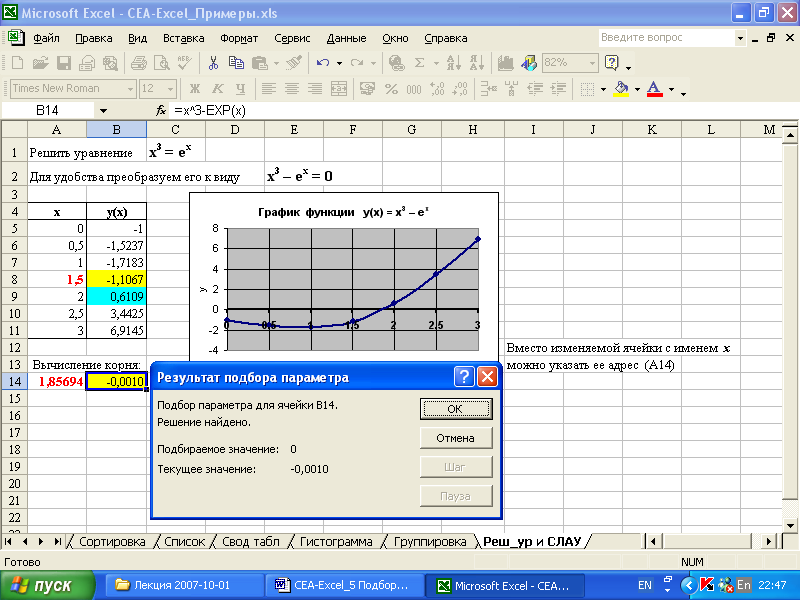
Task: Click the fx insert function button
Action: pyautogui.click(x=161, y=110)
